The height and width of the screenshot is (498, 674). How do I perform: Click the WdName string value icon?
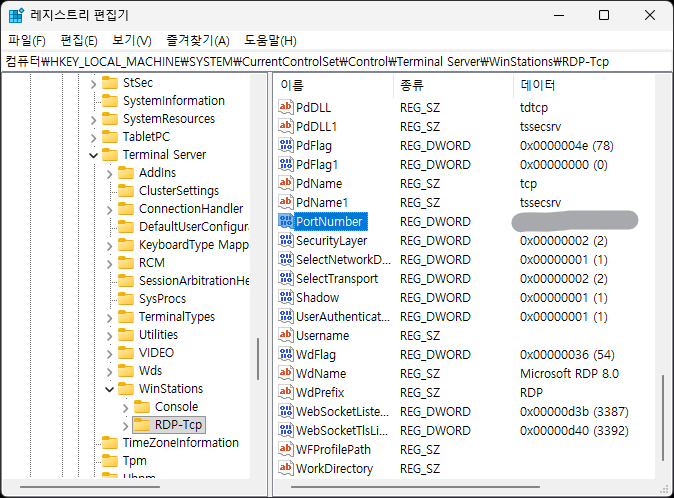pyautogui.click(x=286, y=373)
